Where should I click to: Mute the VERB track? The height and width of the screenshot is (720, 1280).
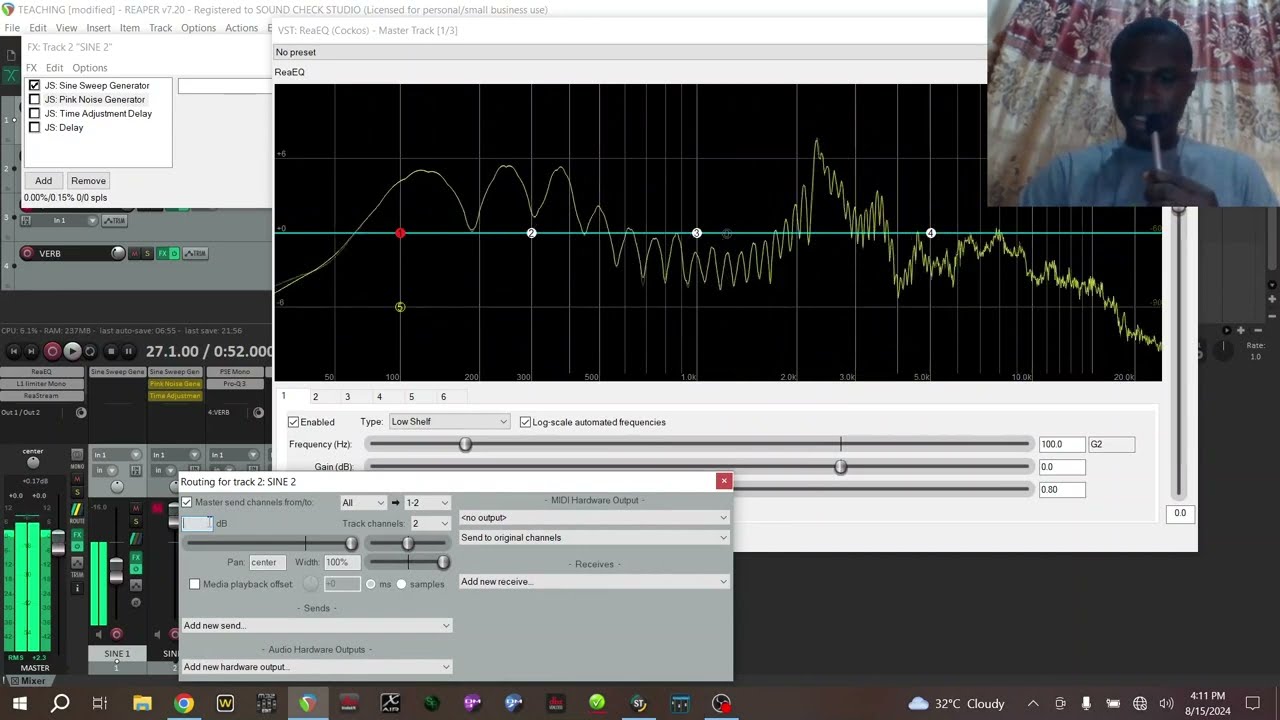(x=134, y=253)
